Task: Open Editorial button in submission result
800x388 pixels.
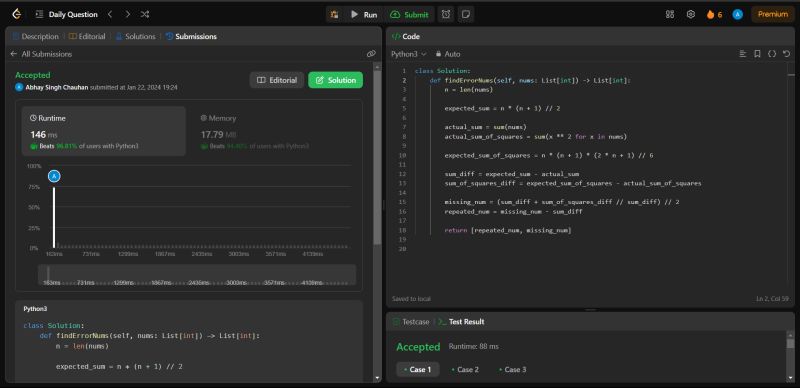Action: point(277,80)
